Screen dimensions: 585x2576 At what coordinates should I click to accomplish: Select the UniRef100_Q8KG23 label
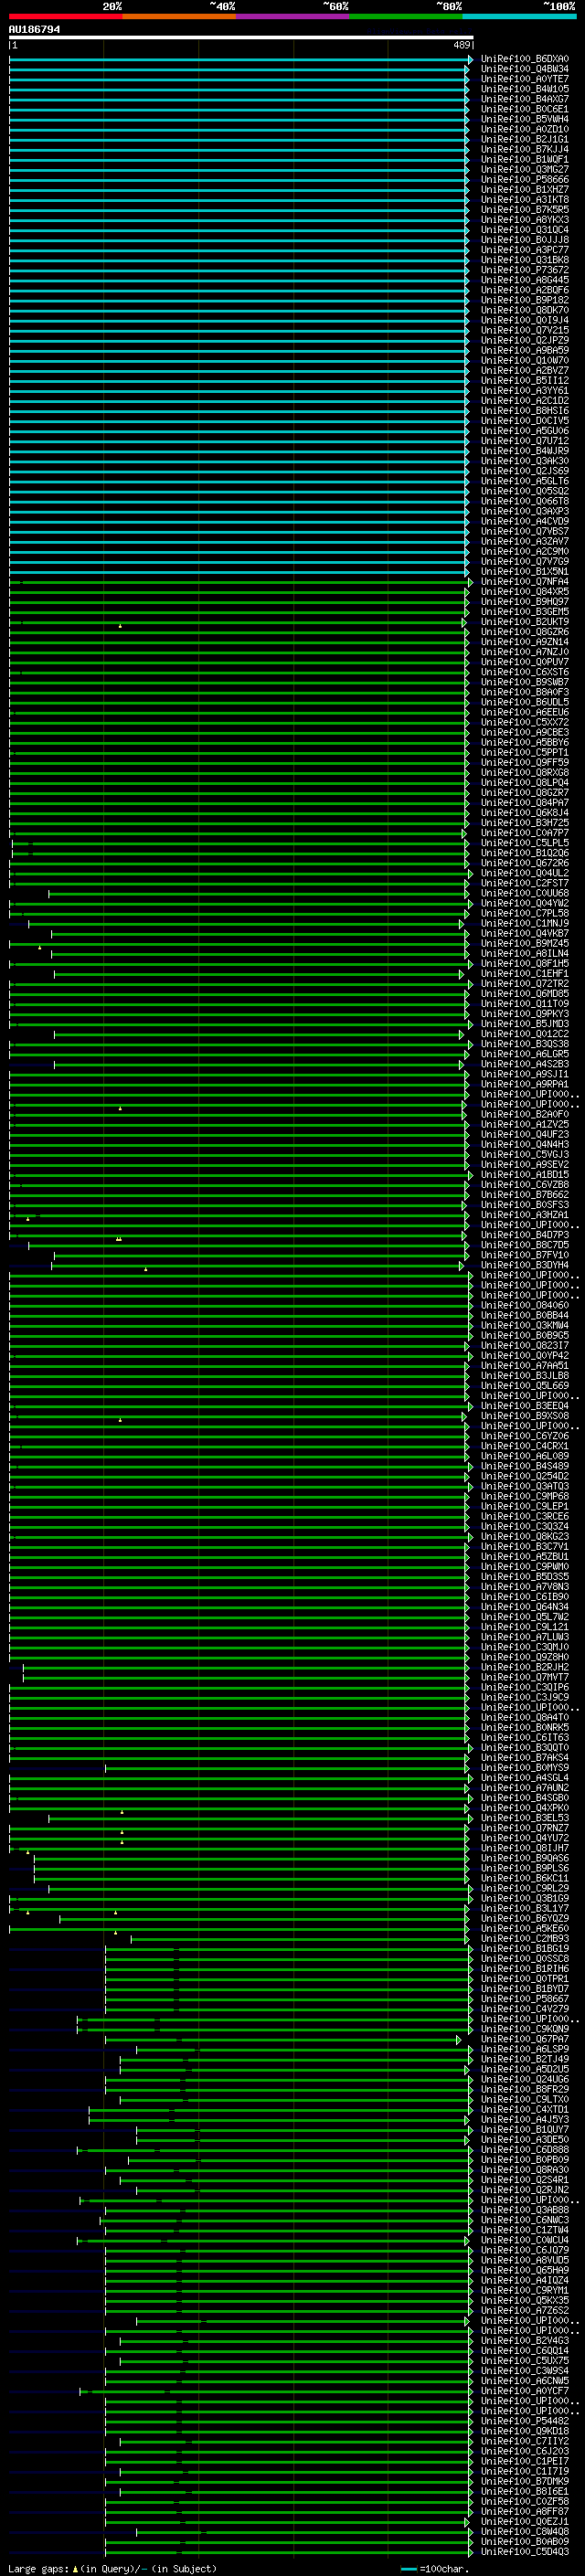click(525, 1538)
